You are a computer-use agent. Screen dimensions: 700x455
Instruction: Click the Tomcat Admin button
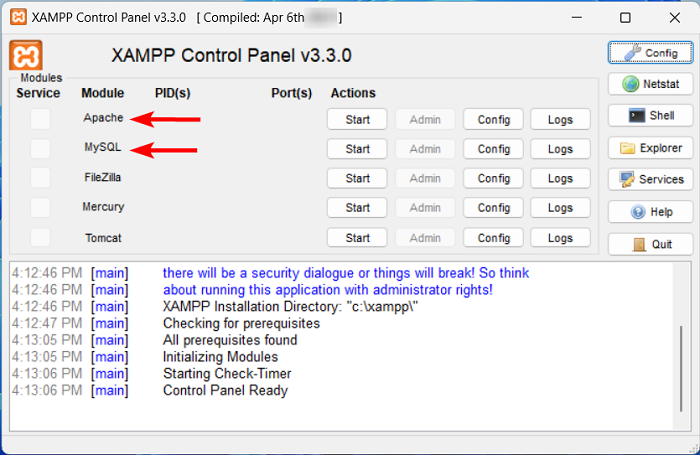[x=425, y=238]
